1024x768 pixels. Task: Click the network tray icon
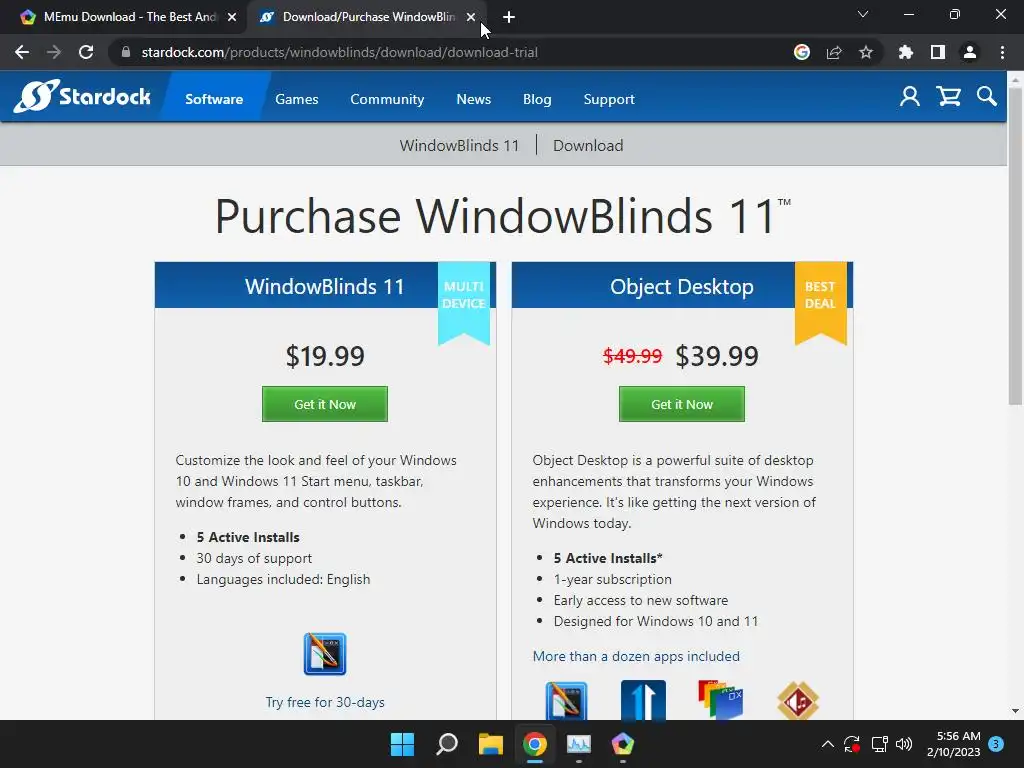pos(879,744)
